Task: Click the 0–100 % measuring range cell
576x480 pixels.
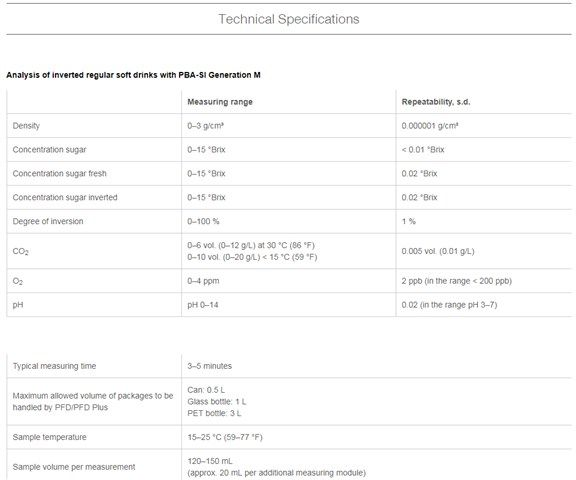Action: point(203,221)
